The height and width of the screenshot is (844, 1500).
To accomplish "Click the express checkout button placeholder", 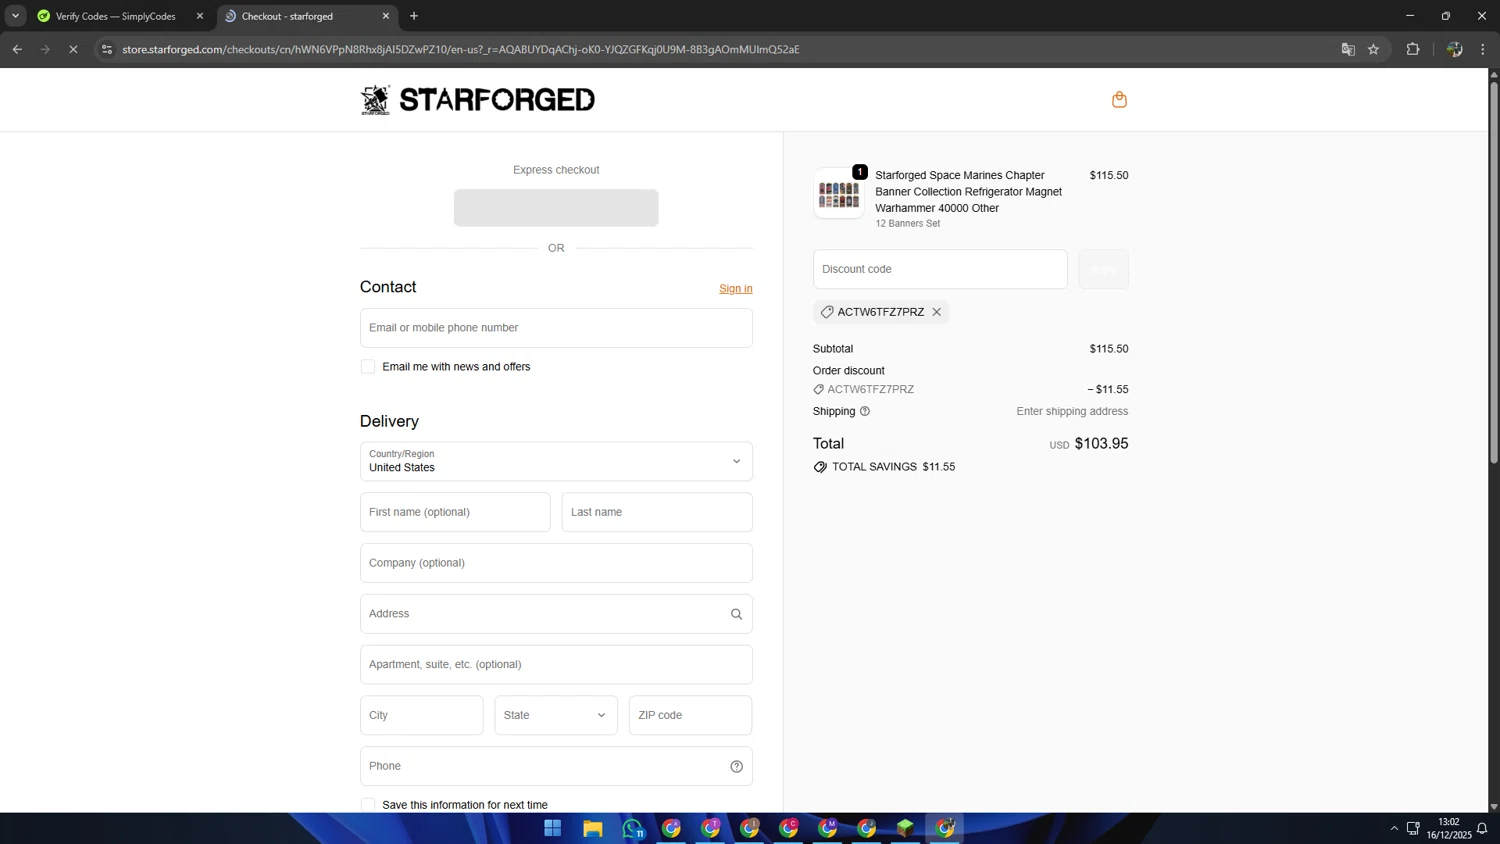I will 556,208.
